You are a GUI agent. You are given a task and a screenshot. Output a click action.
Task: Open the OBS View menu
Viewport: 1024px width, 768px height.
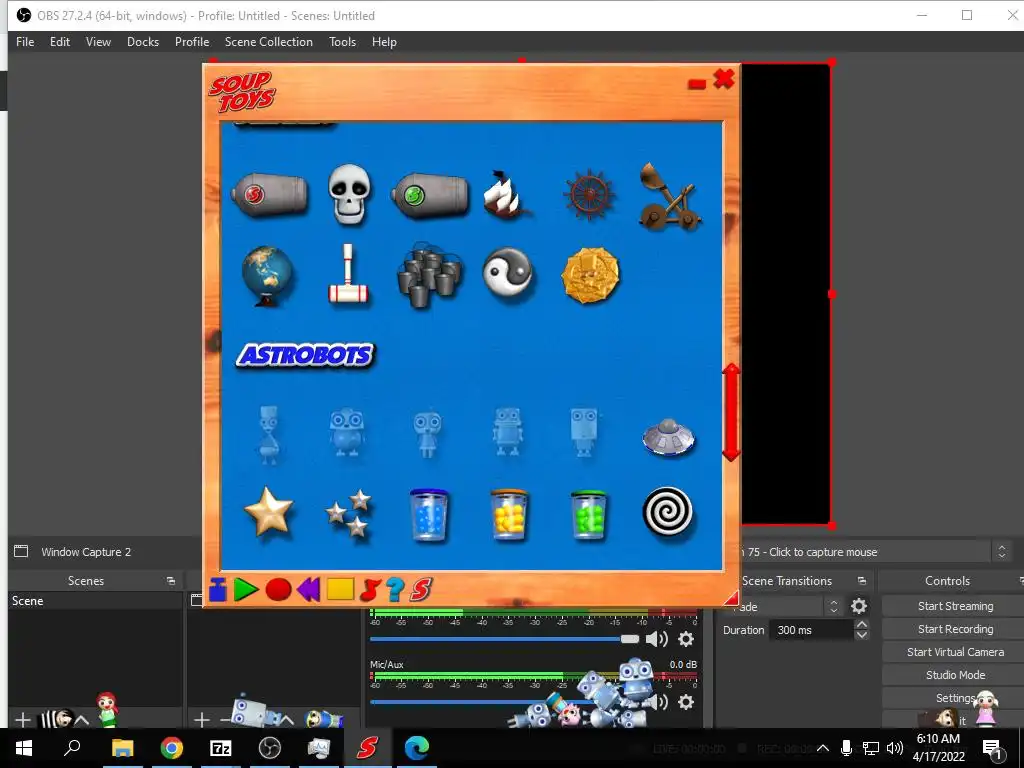coord(98,42)
